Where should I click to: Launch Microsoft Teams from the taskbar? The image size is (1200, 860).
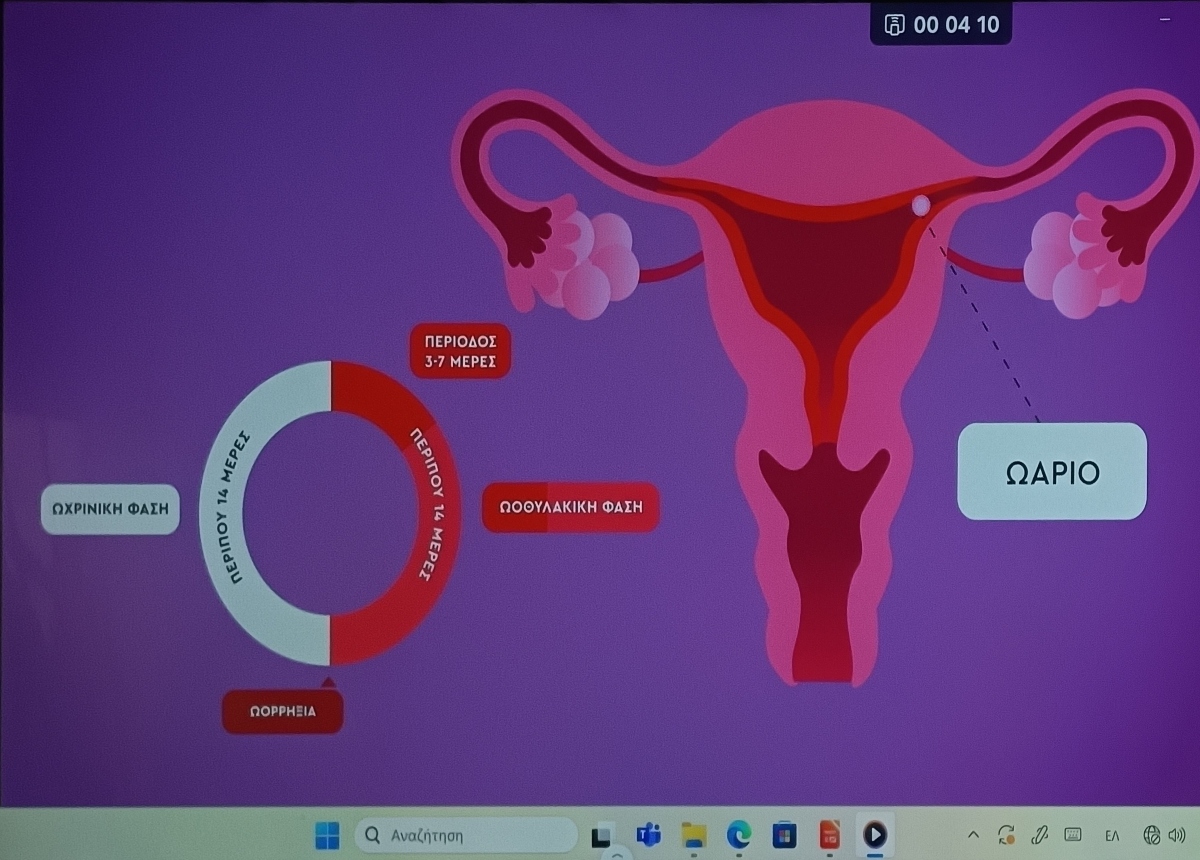(x=648, y=835)
